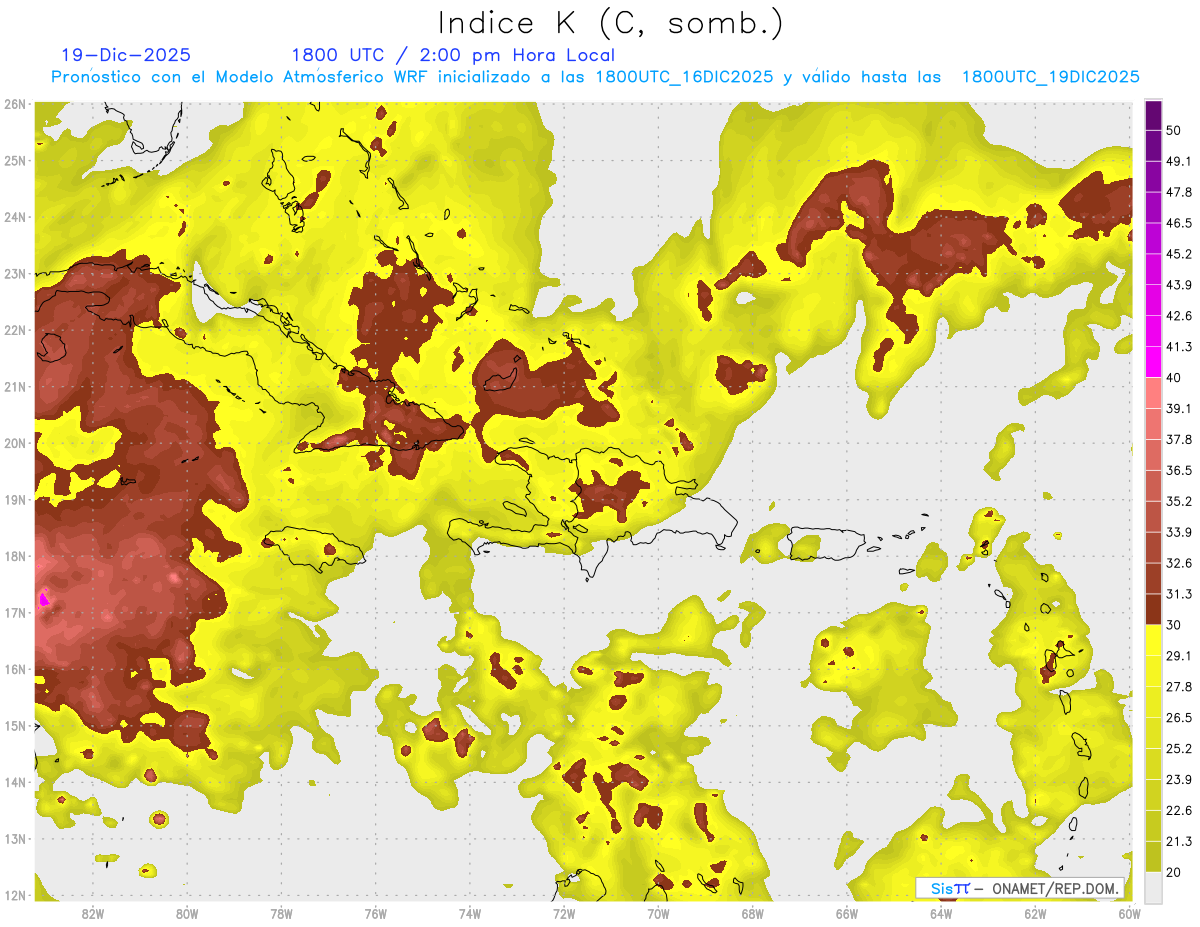The height and width of the screenshot is (927, 1200).
Task: Click the '45.2' colorbar value
Action: [x=1179, y=254]
